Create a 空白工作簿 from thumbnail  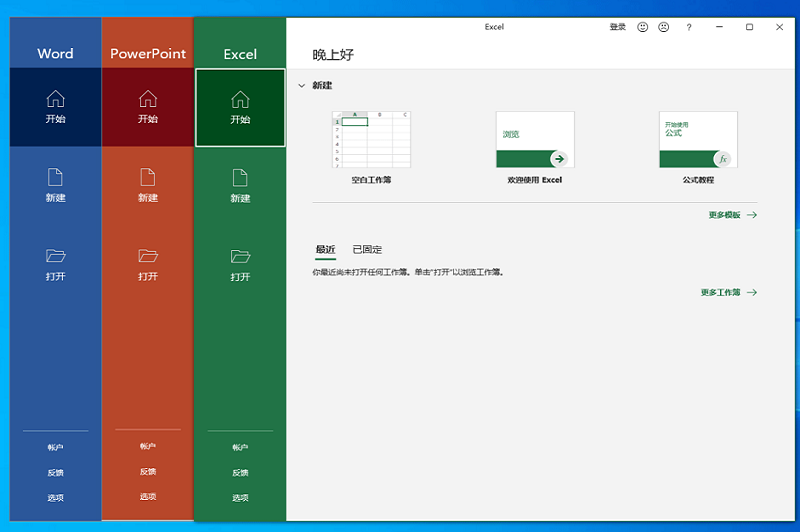click(x=371, y=139)
